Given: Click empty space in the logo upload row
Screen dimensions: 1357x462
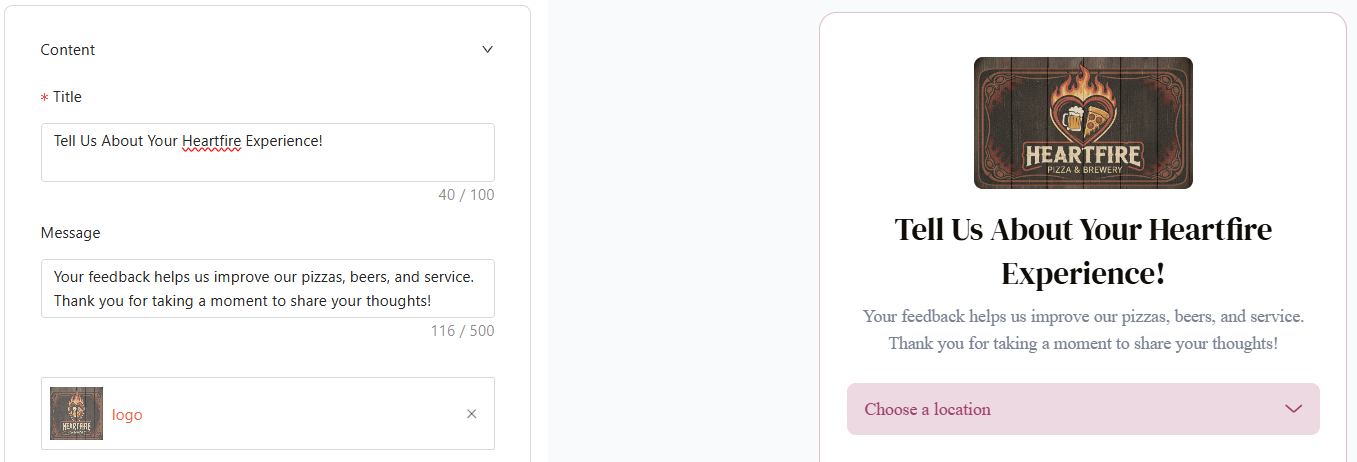Looking at the screenshot, I should coord(300,414).
